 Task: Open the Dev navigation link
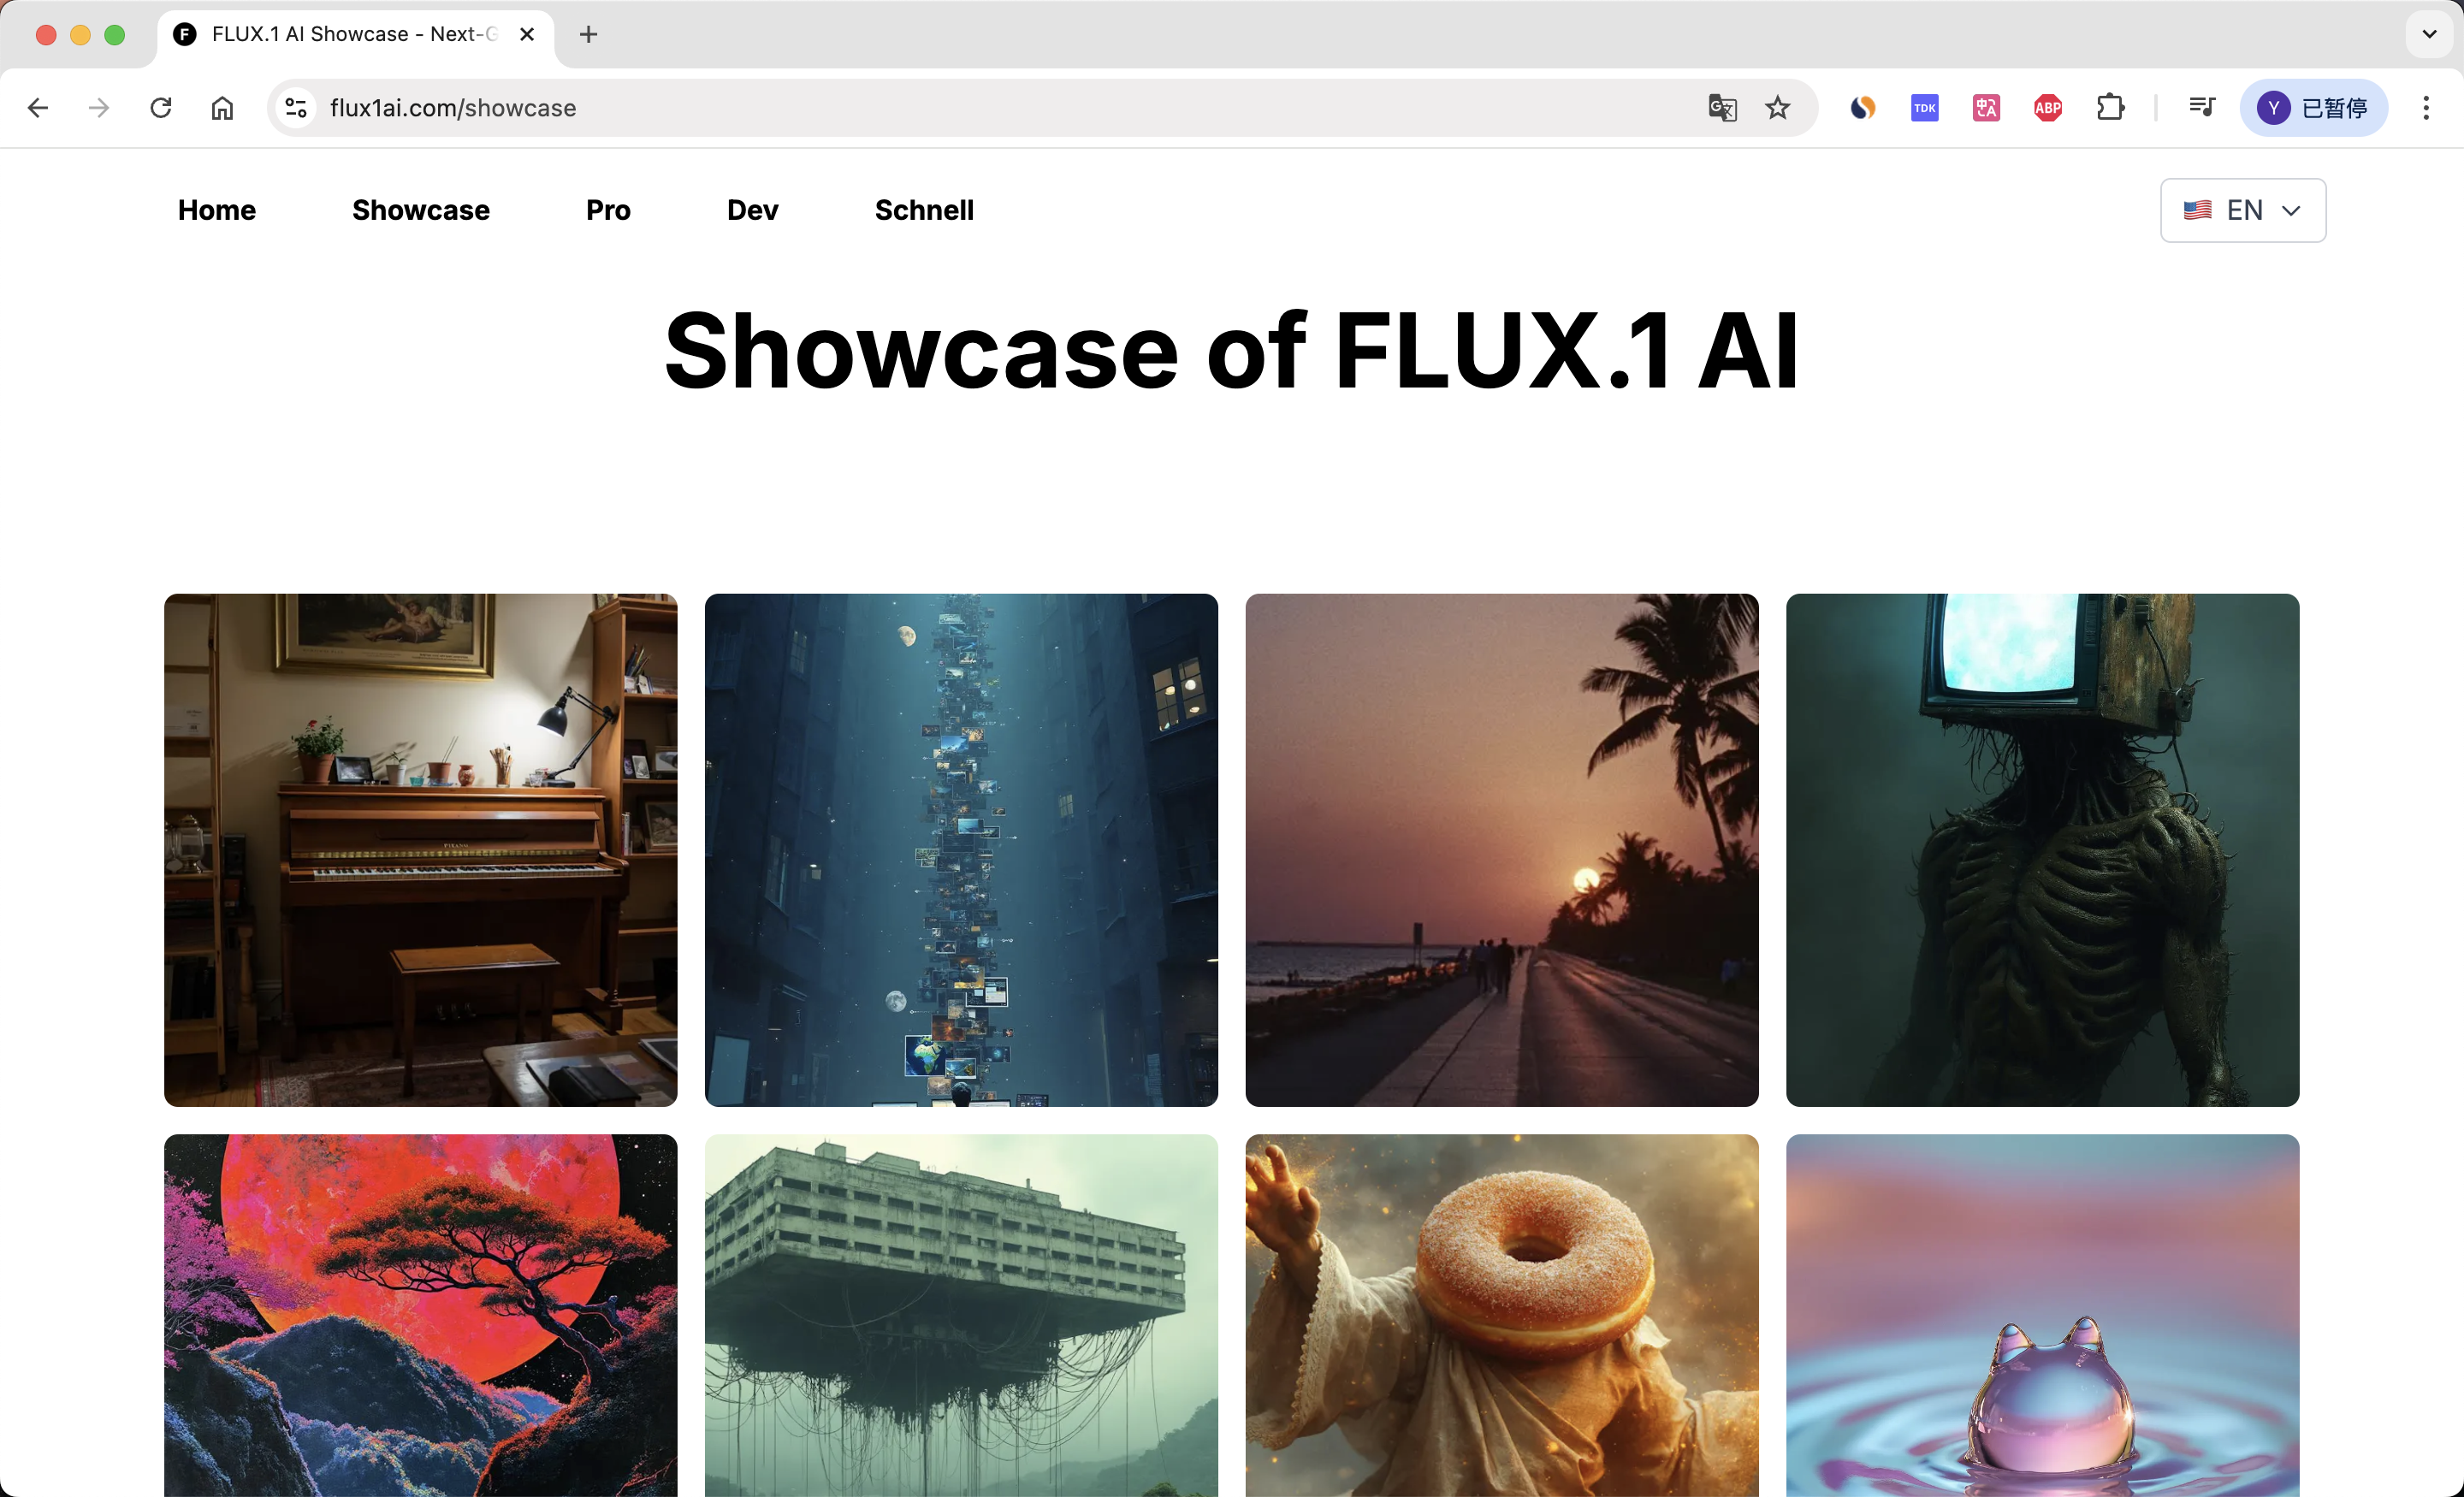pyautogui.click(x=752, y=210)
